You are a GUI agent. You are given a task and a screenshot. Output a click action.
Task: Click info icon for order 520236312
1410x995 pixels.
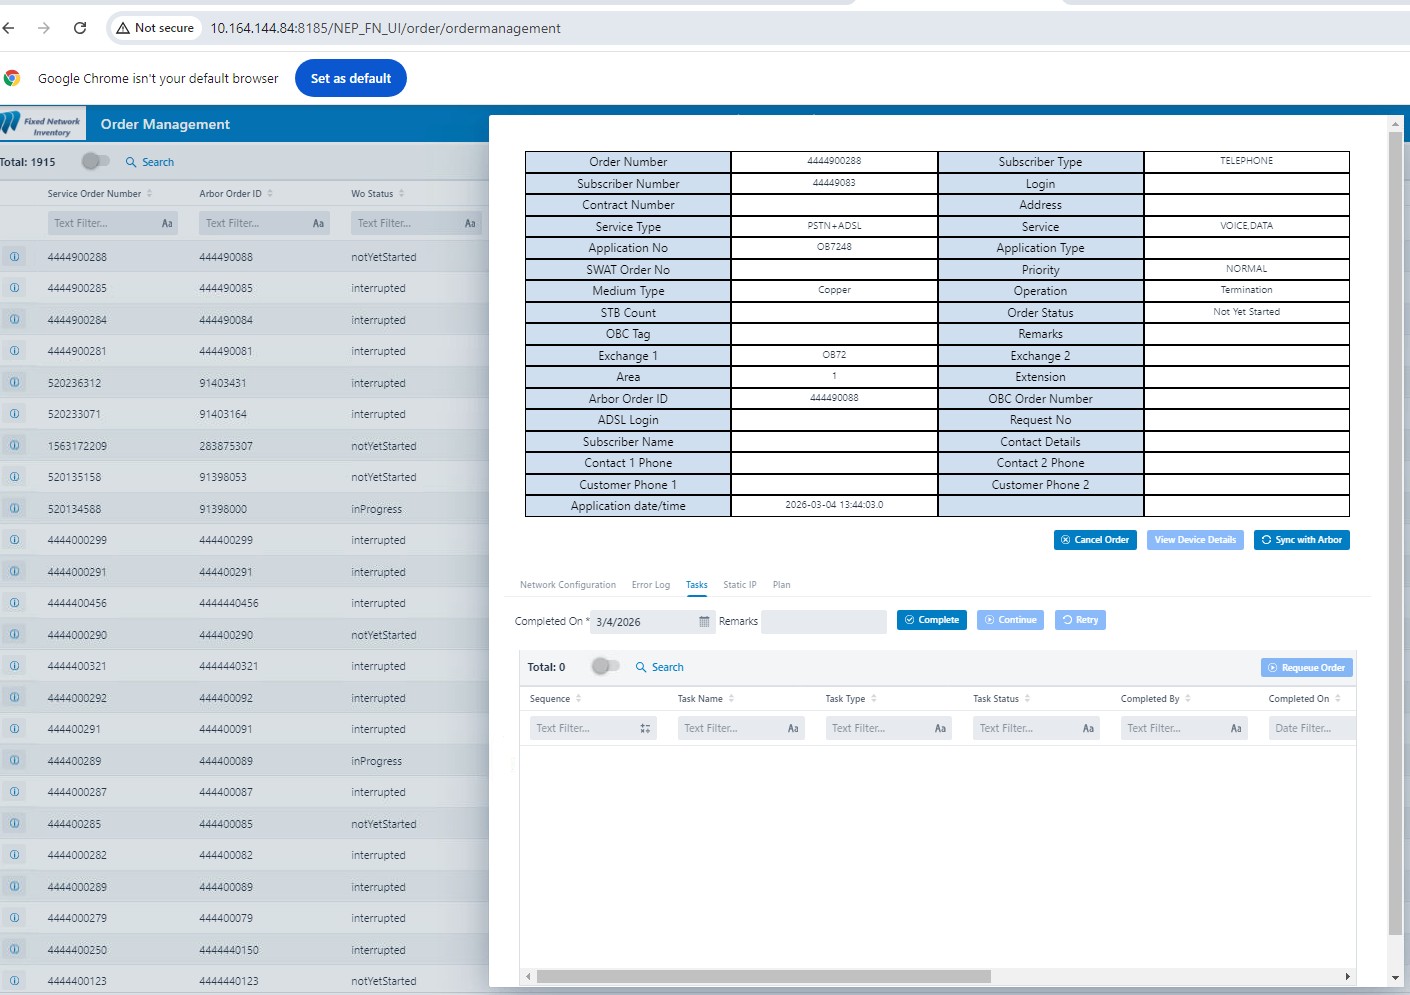click(15, 383)
